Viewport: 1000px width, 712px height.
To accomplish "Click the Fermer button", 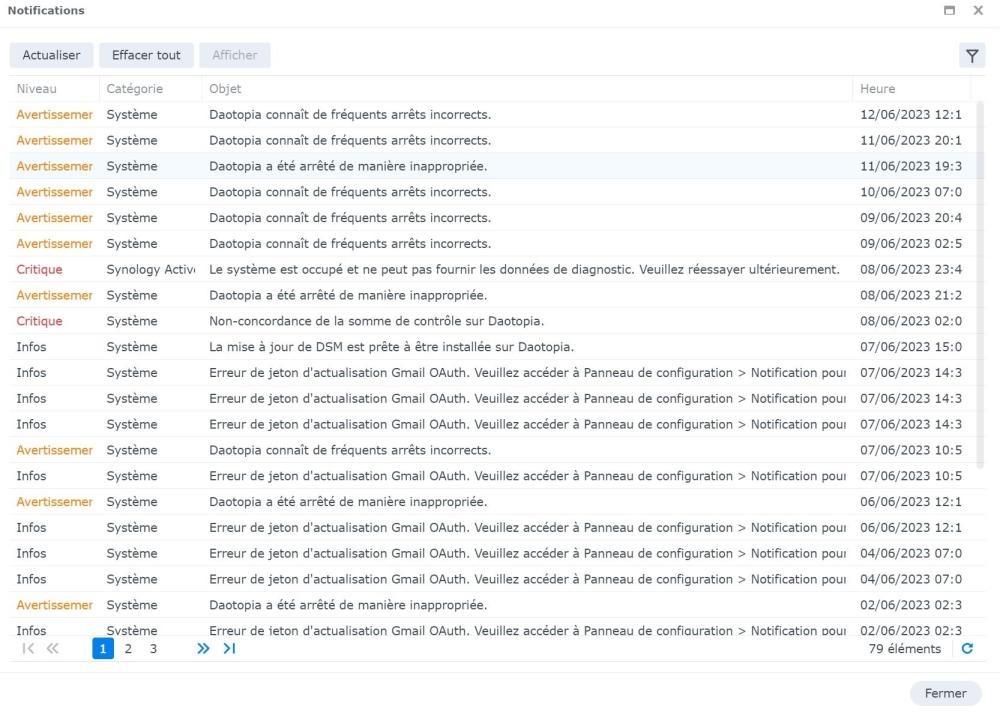I will coord(945,693).
